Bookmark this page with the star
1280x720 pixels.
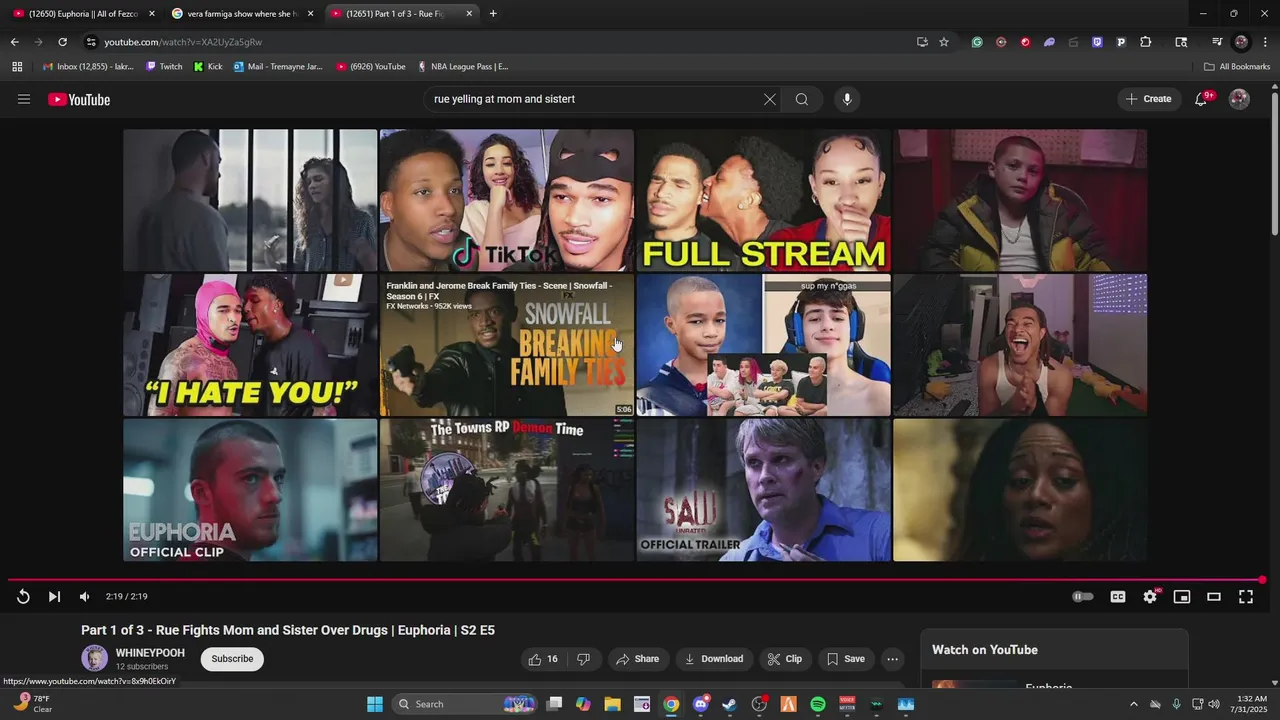pos(944,42)
